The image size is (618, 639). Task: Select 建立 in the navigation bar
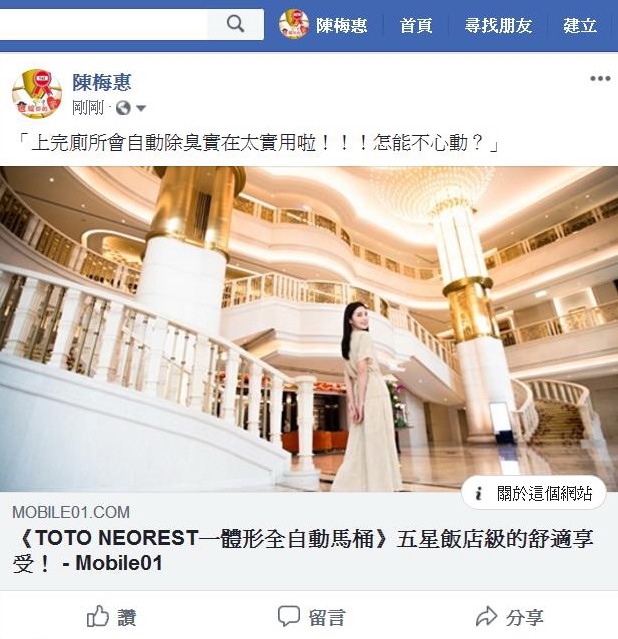click(580, 25)
